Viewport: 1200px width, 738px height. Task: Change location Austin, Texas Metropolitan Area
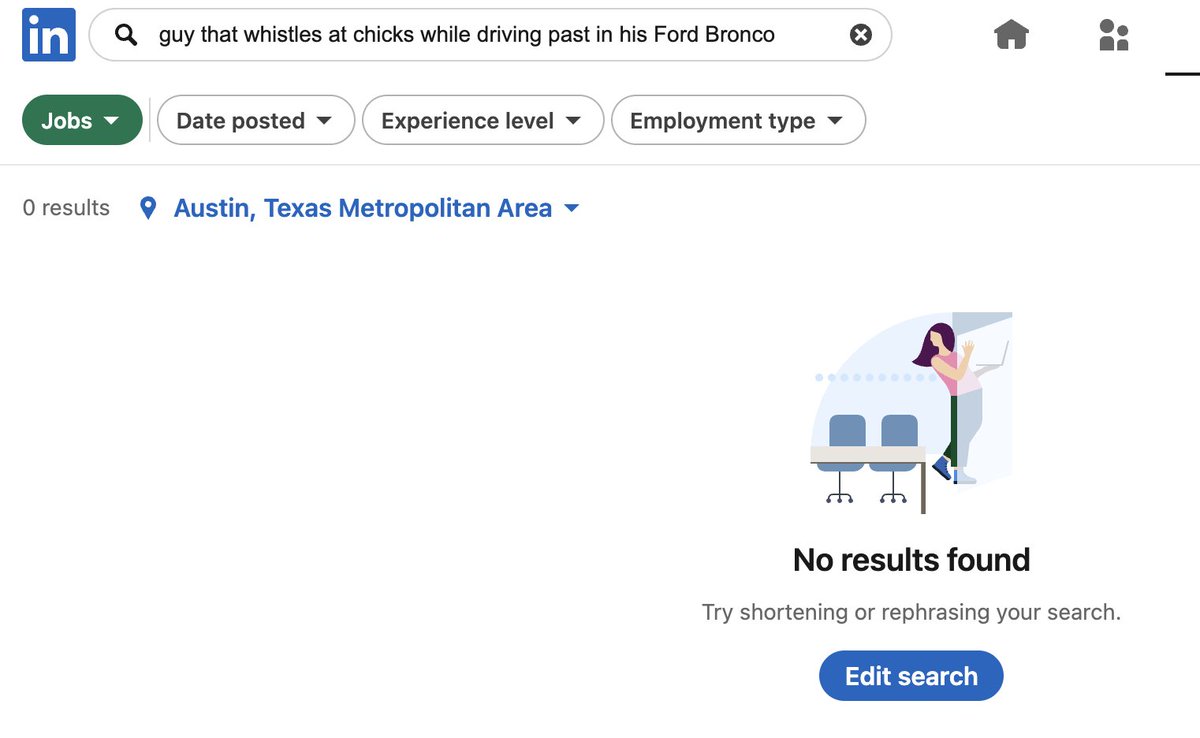[x=363, y=208]
